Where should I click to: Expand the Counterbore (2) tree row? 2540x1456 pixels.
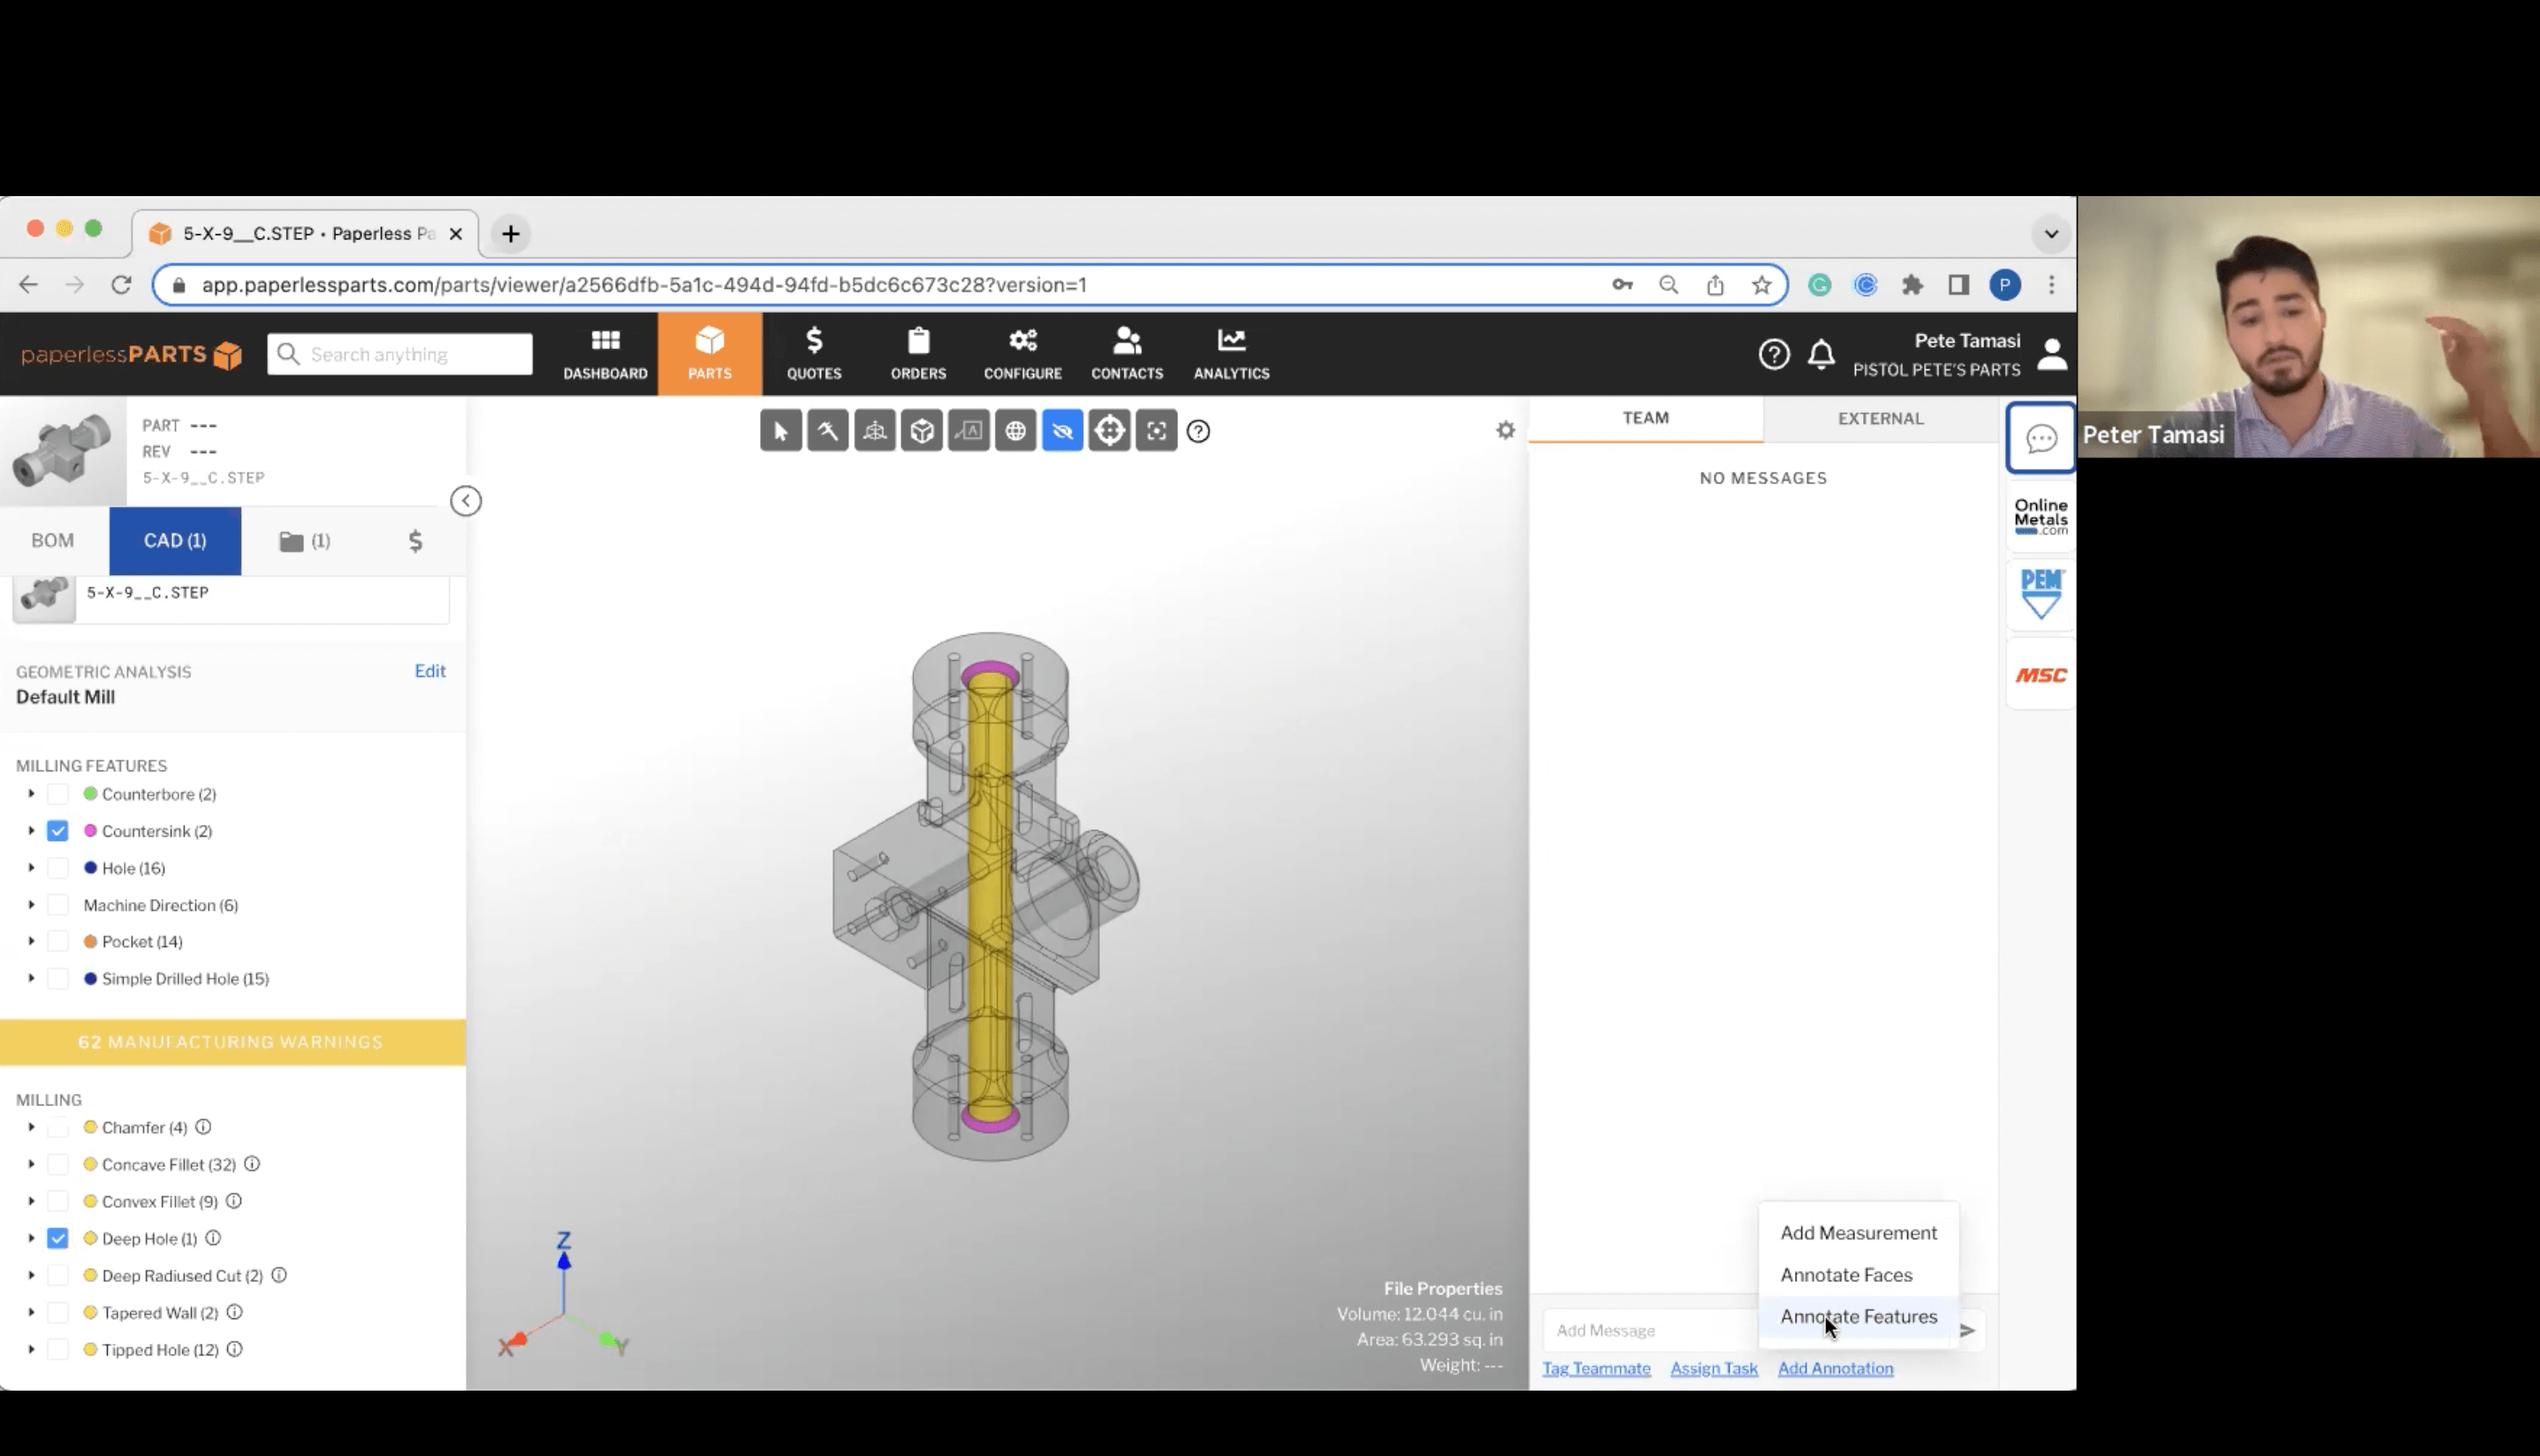pos(31,794)
